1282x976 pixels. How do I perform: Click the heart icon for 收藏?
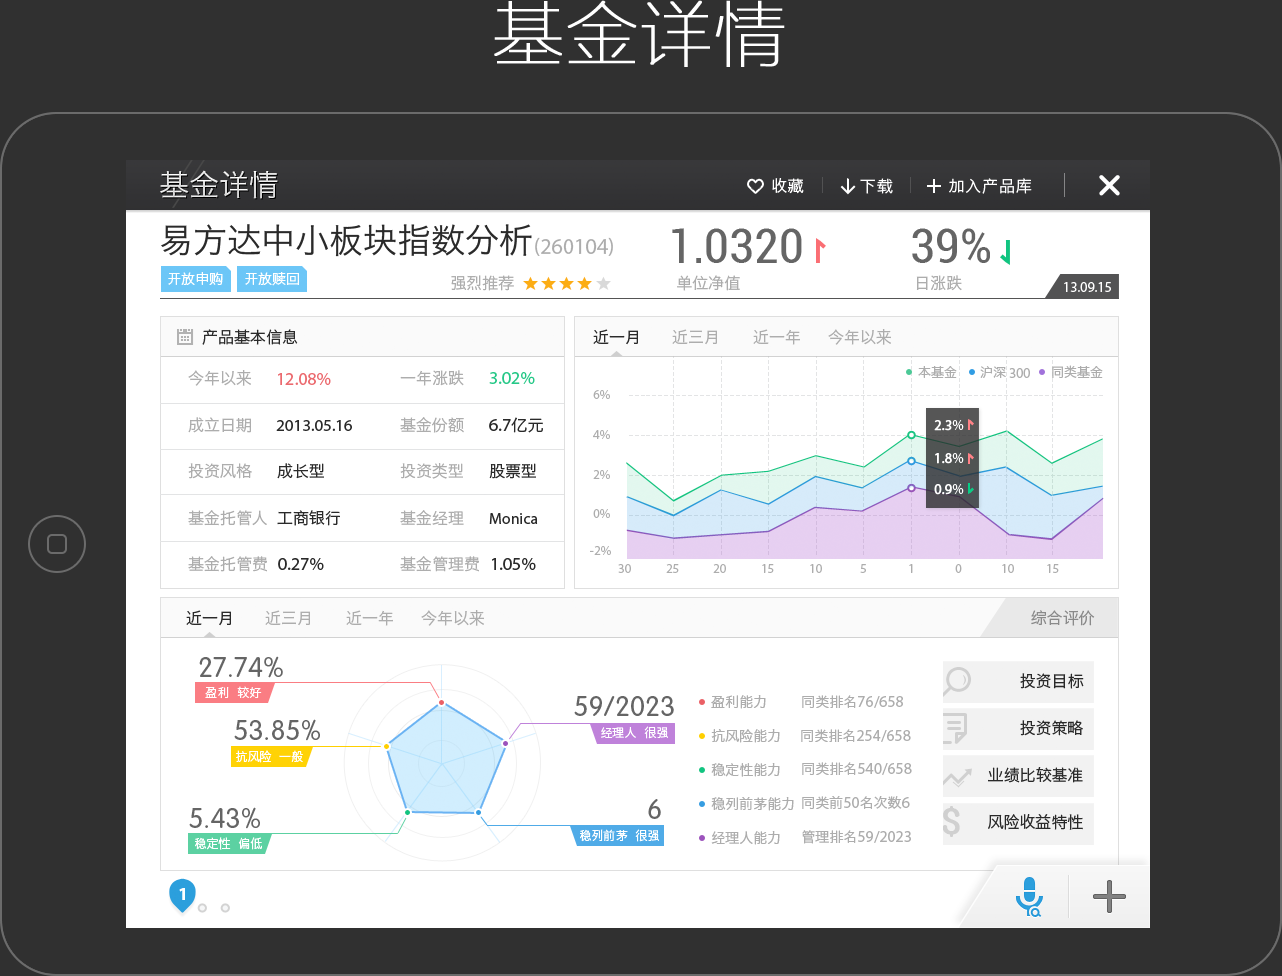[x=756, y=186]
